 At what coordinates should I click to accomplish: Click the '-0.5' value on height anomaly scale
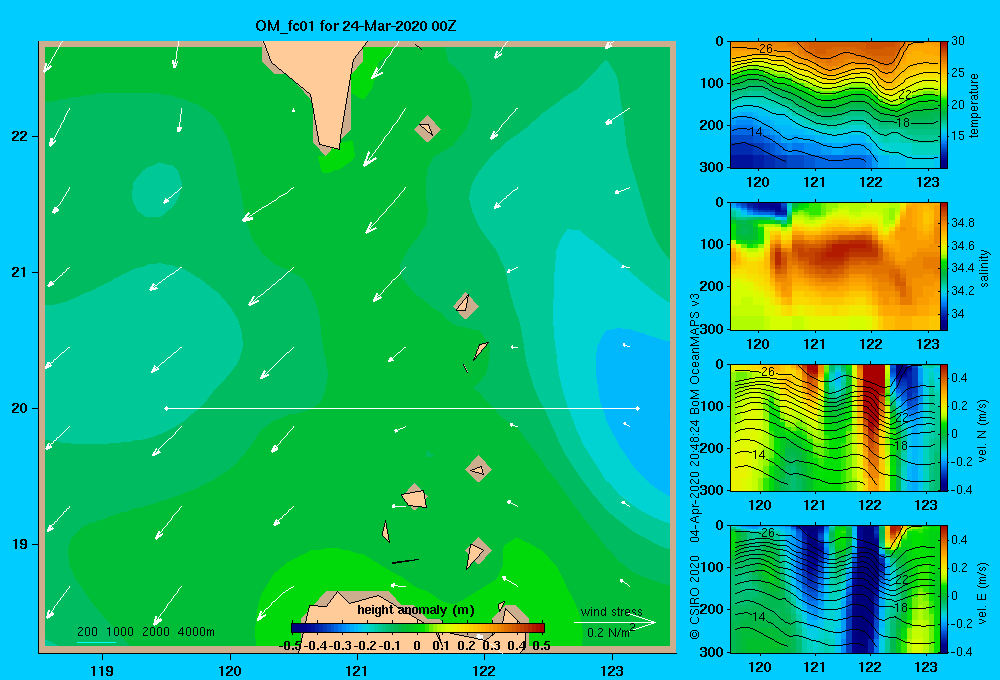[x=290, y=646]
